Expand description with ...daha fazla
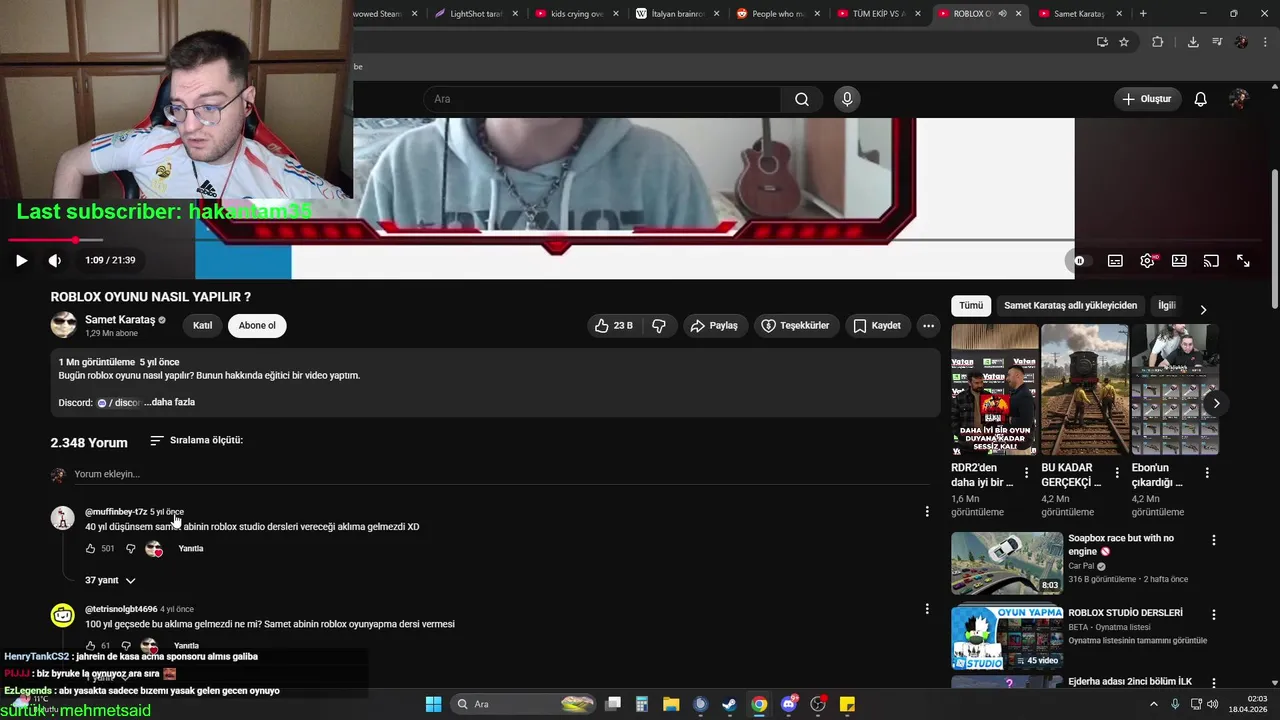The image size is (1280, 720). [x=170, y=402]
